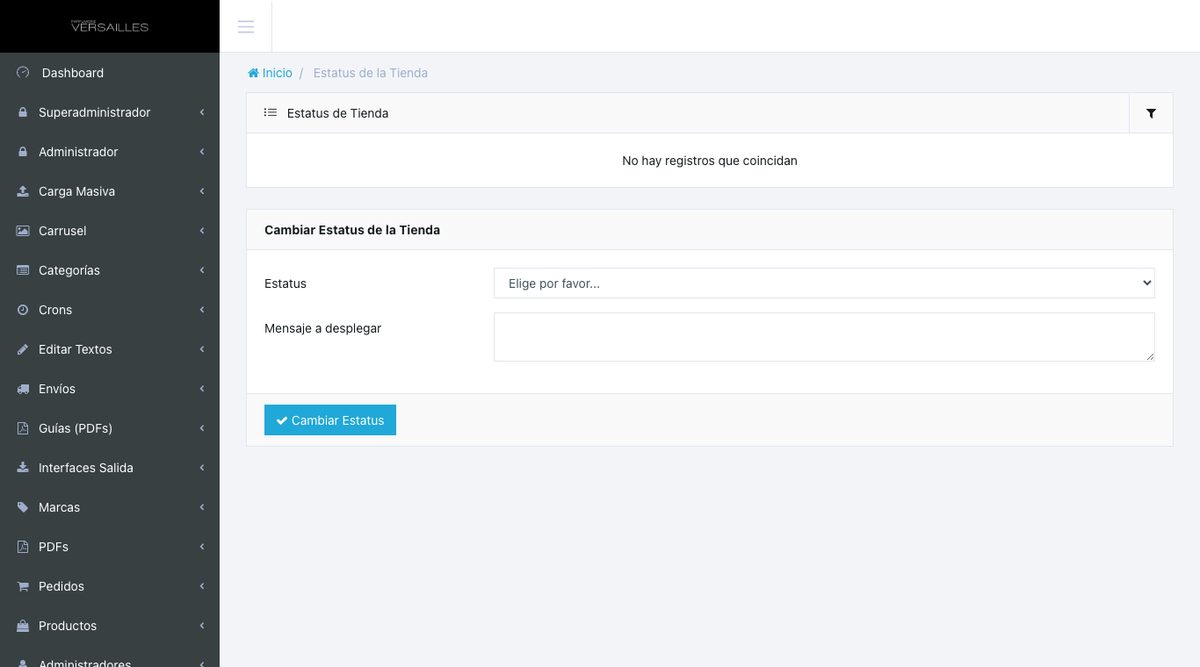This screenshot has height=667, width=1200.
Task: Open the Crons sidebar menu
Action: (x=110, y=310)
